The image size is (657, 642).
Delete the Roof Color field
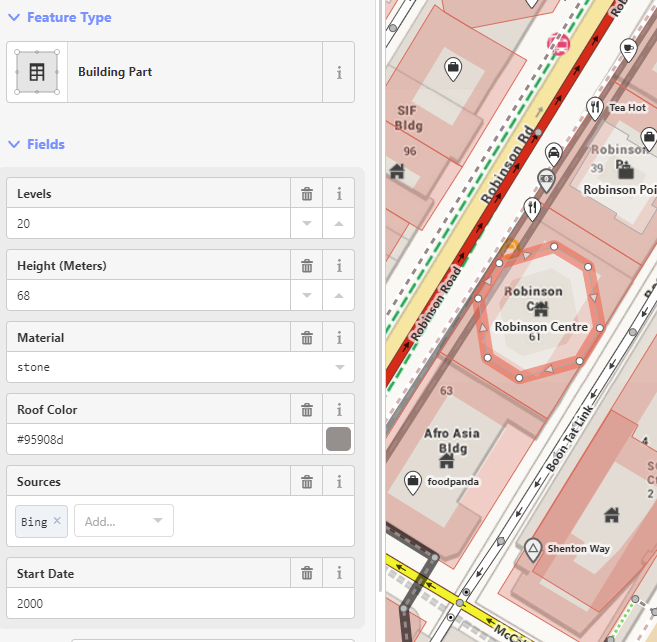coord(307,409)
